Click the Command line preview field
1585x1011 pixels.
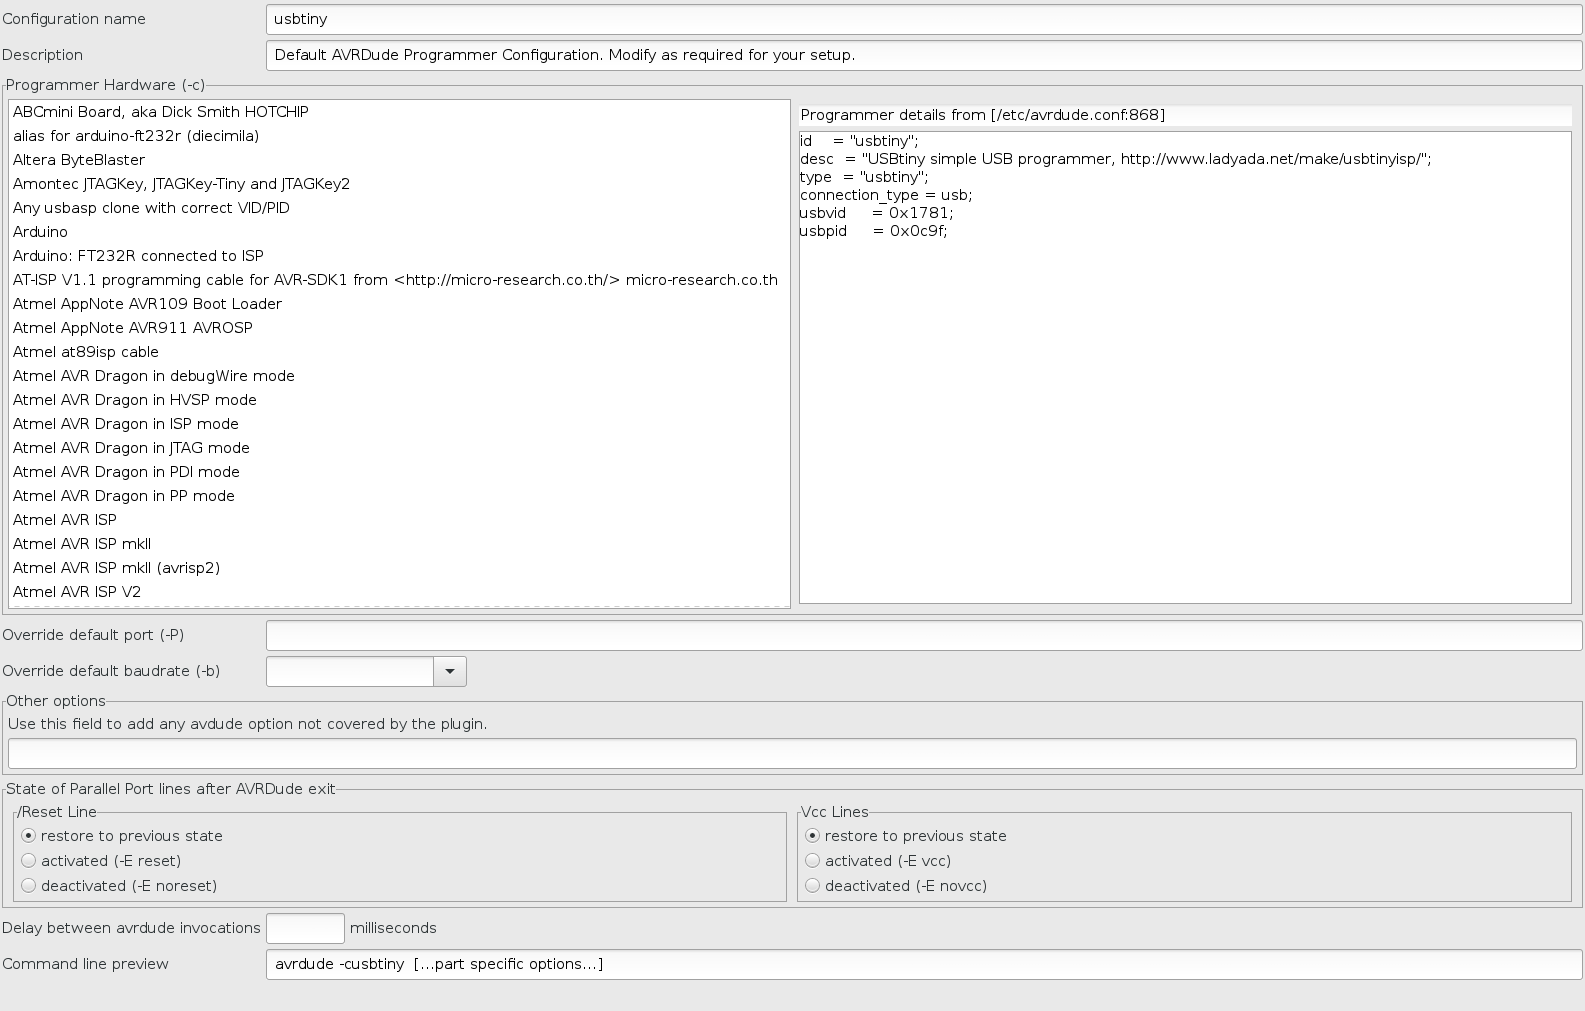click(924, 964)
